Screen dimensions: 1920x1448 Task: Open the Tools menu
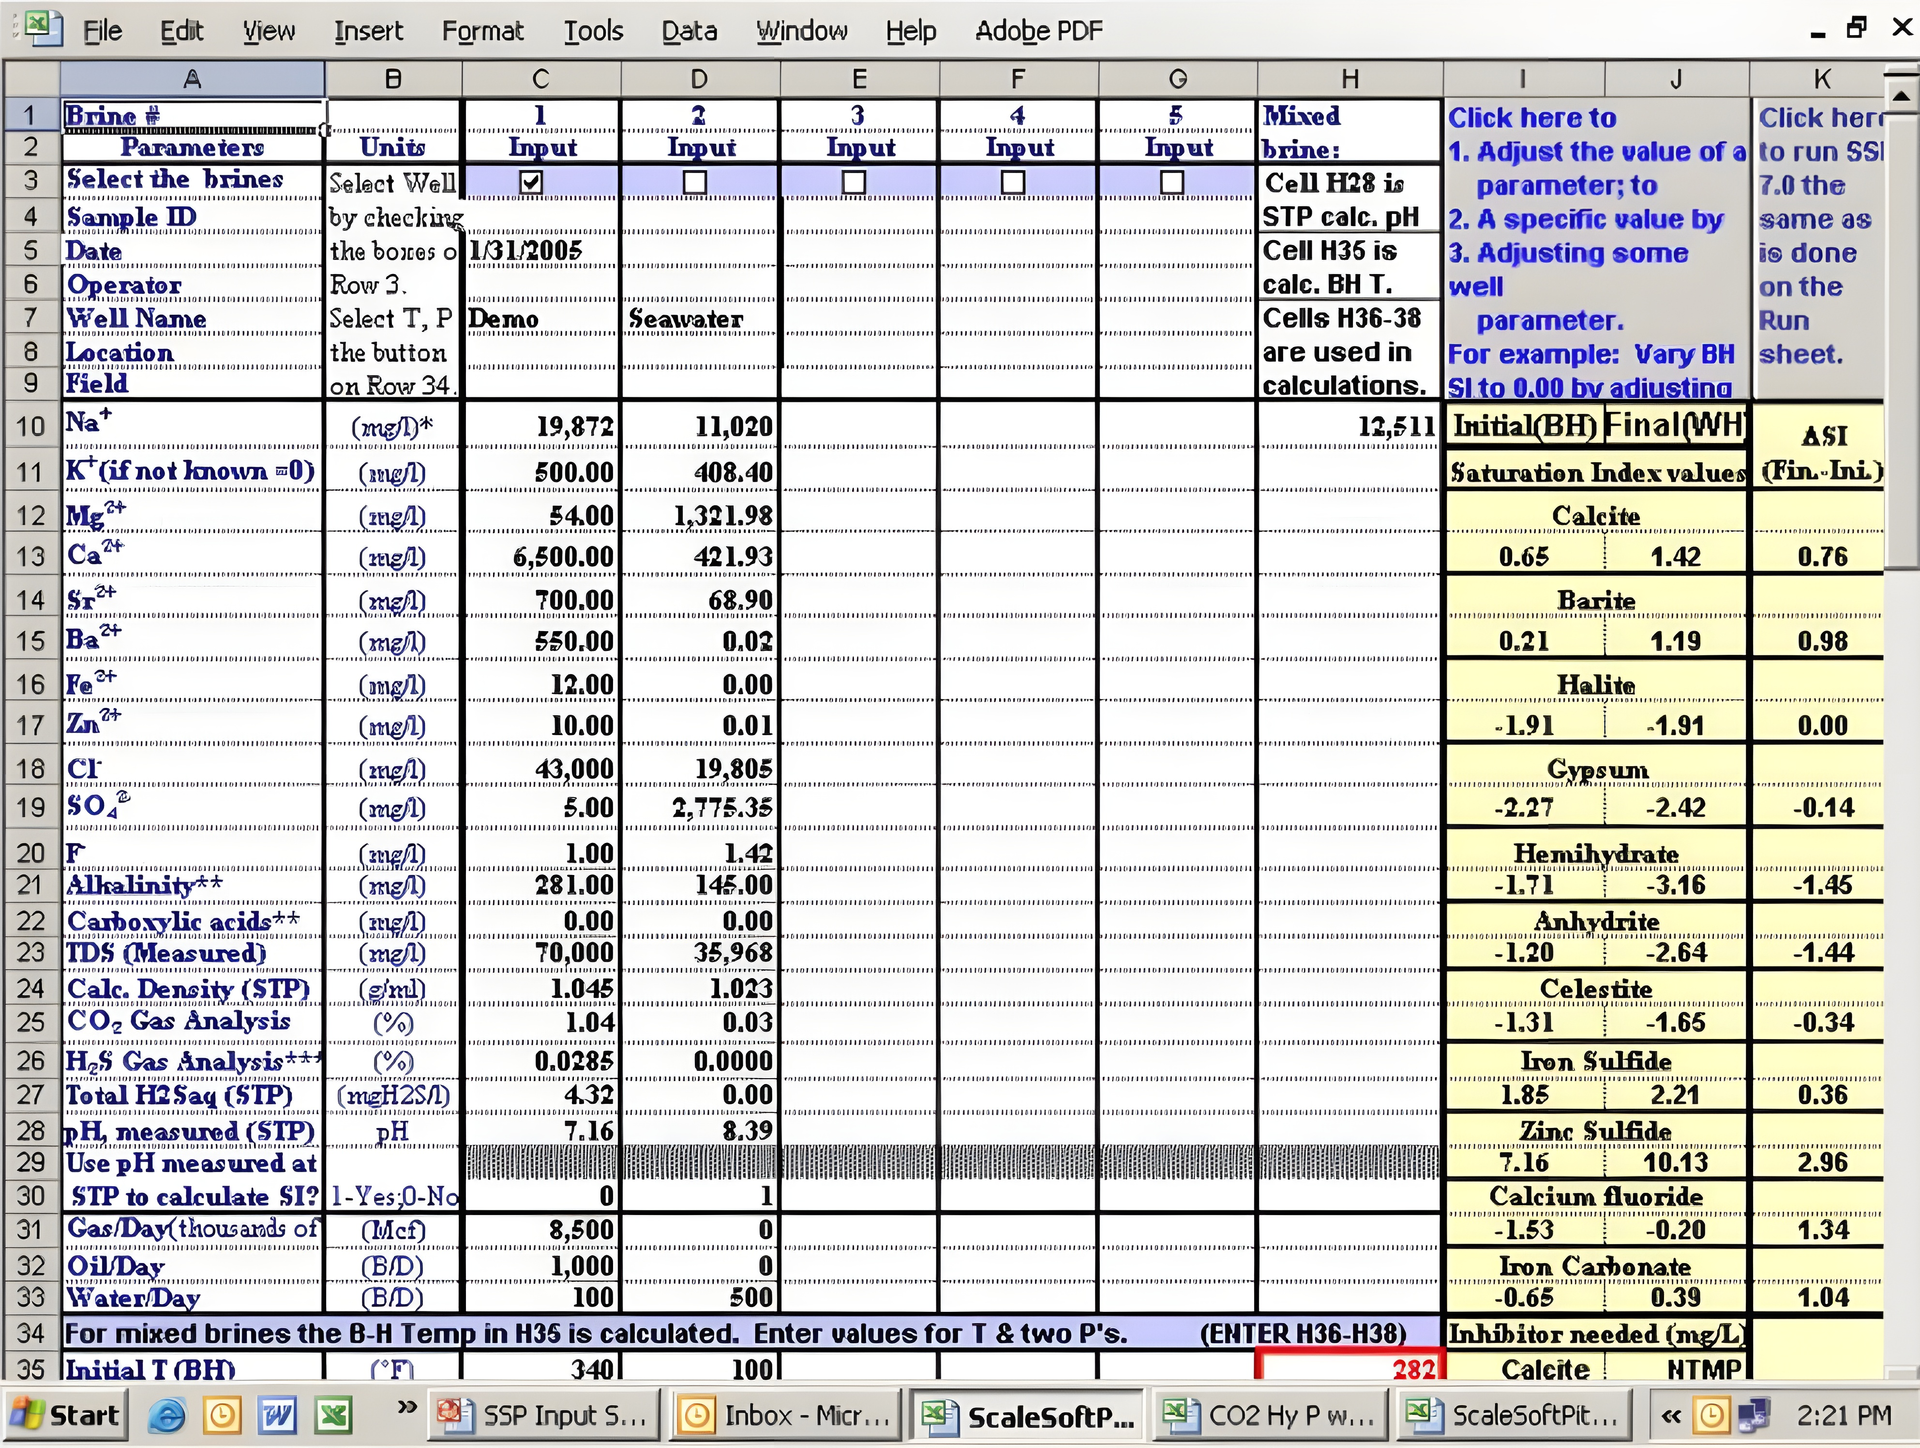coord(593,31)
